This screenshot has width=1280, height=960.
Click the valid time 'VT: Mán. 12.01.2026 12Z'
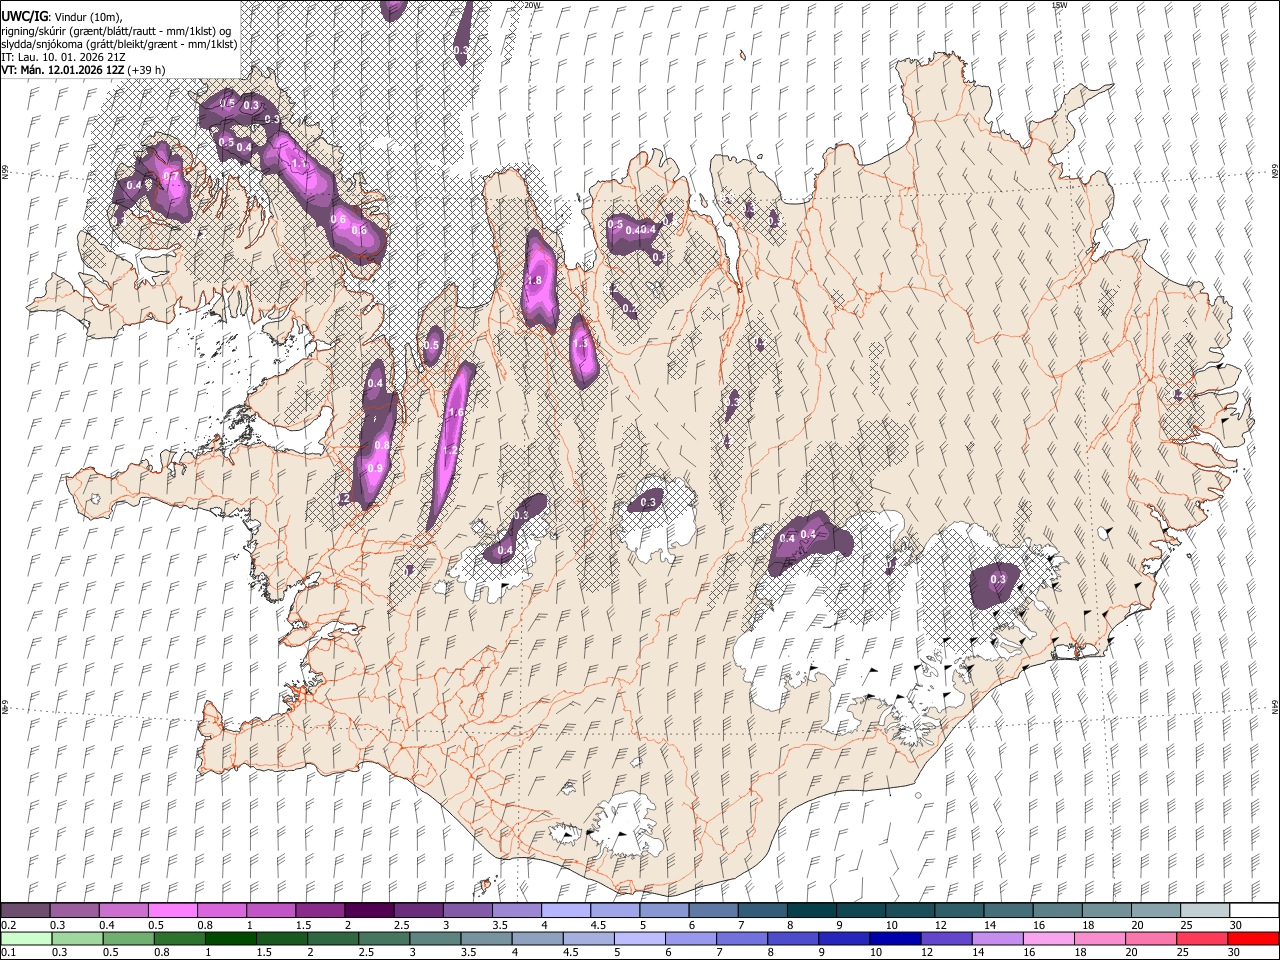coord(63,70)
